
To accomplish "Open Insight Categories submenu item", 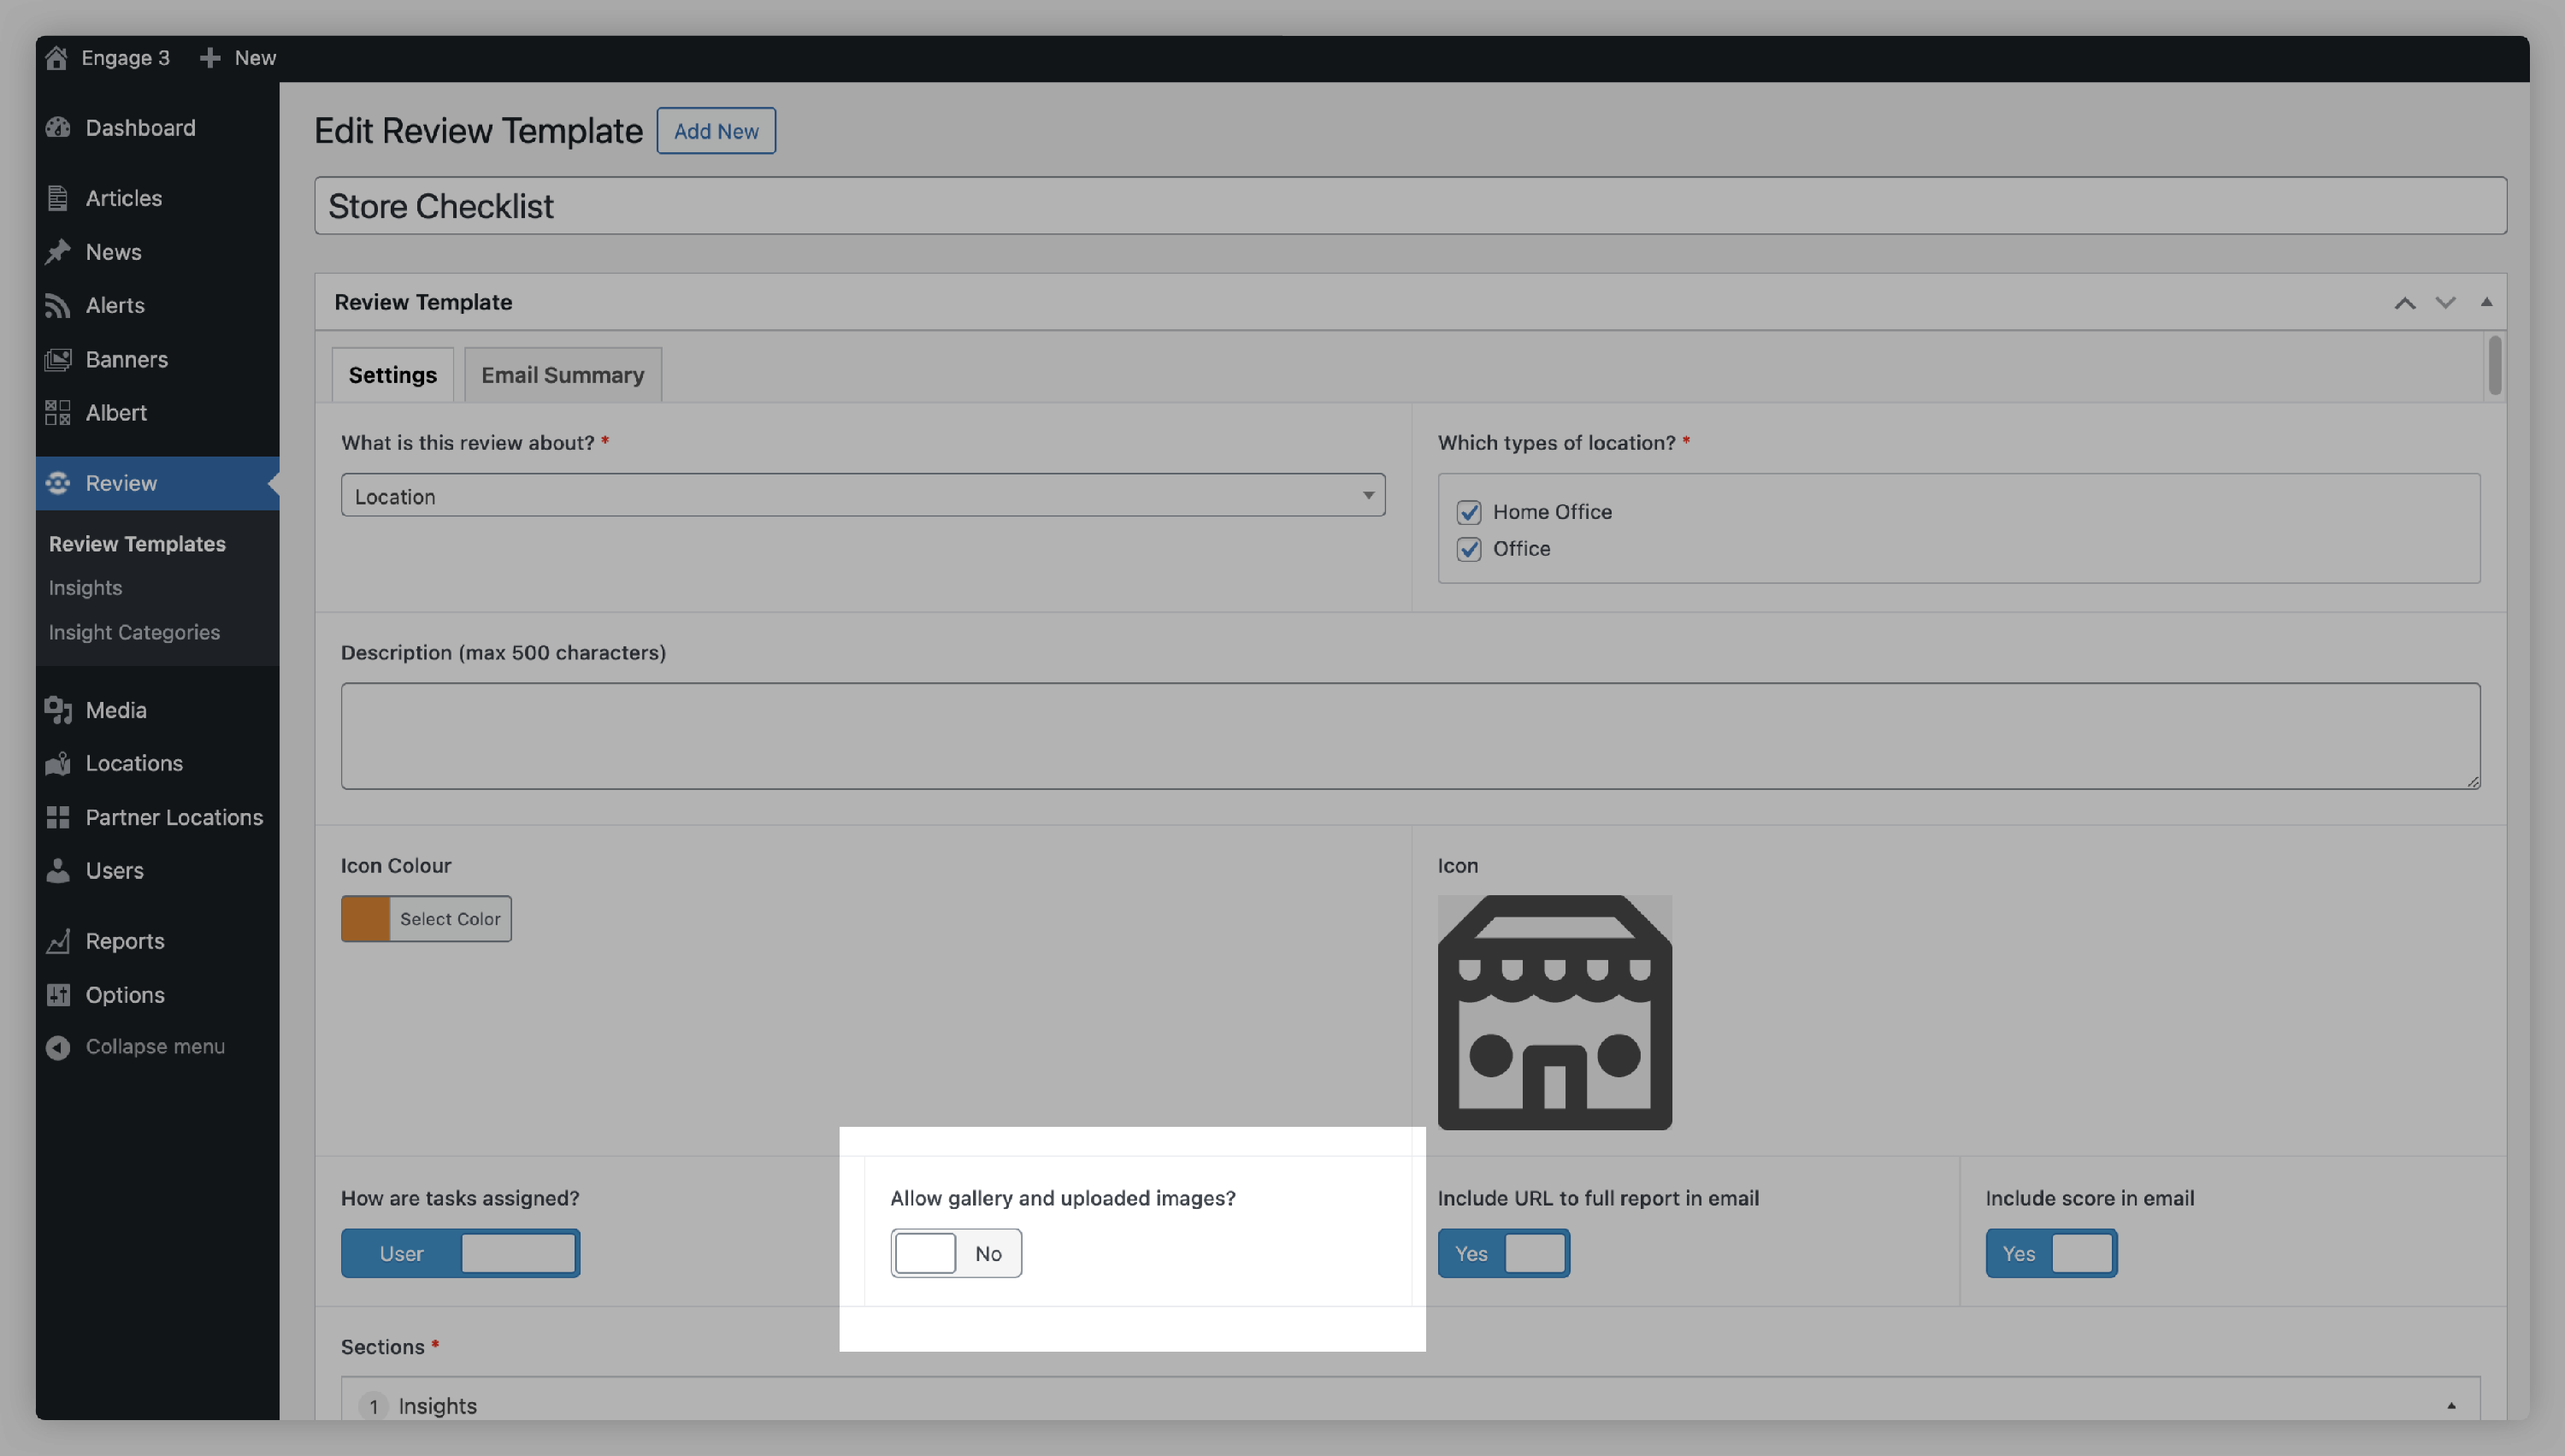I will pos(134,632).
